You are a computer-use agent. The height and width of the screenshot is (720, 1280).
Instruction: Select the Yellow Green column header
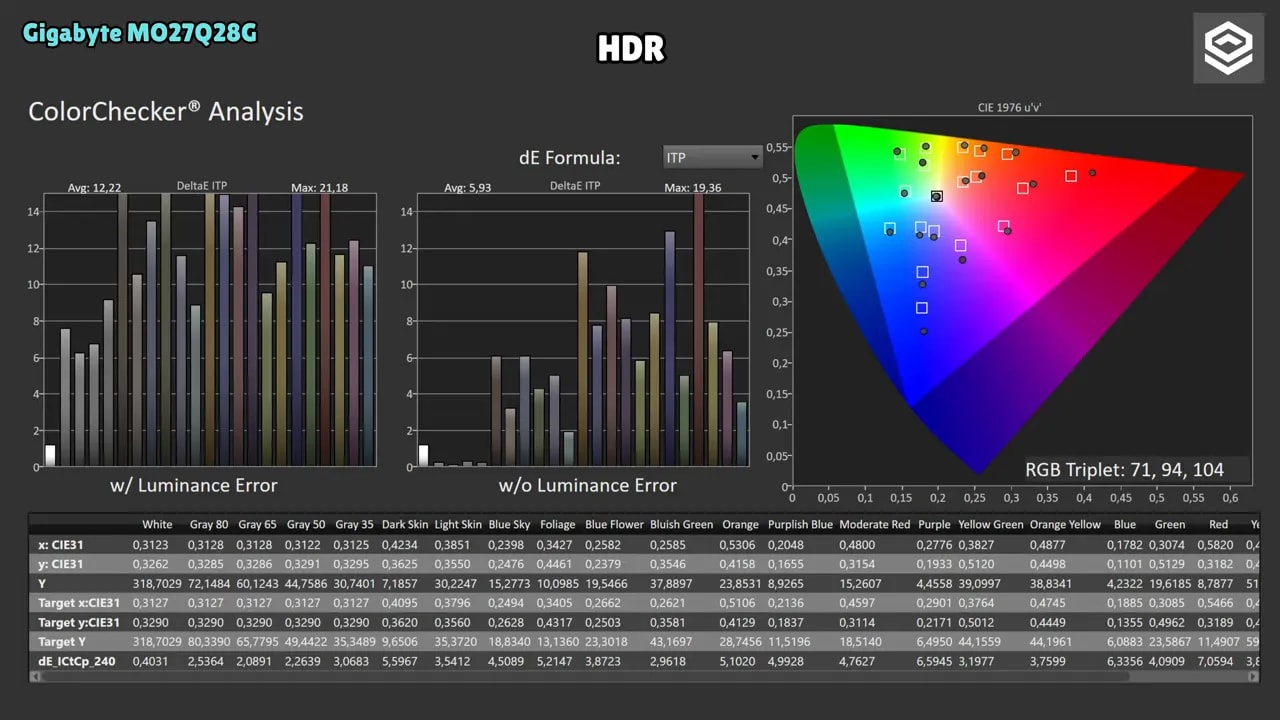(x=990, y=525)
